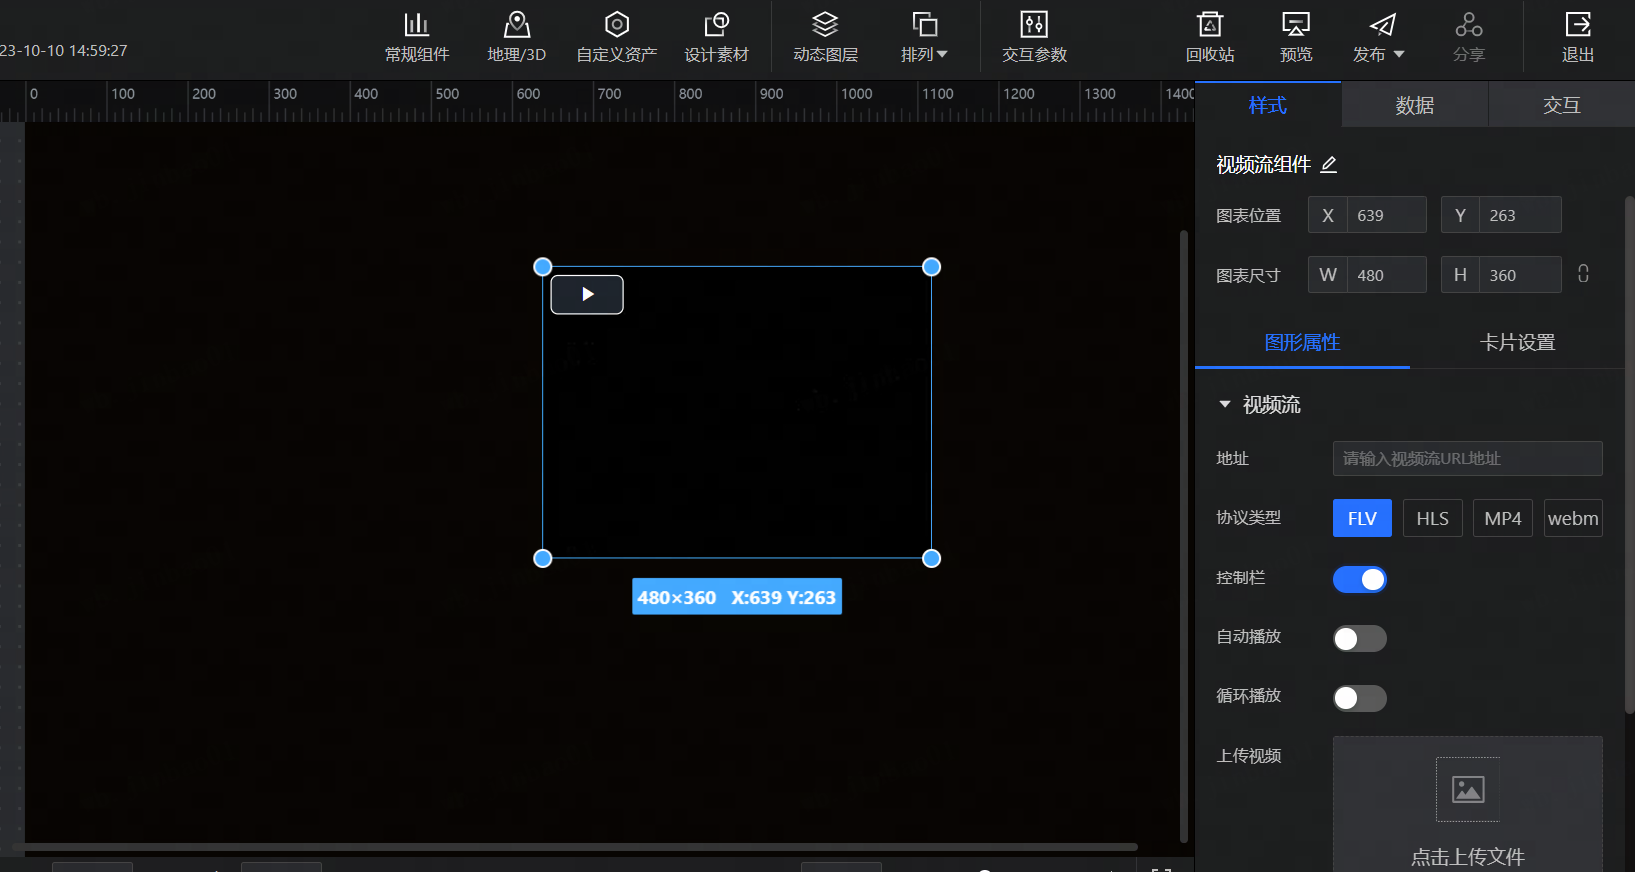Open the 设计素材 design materials
Image resolution: width=1635 pixels, height=872 pixels.
point(716,37)
